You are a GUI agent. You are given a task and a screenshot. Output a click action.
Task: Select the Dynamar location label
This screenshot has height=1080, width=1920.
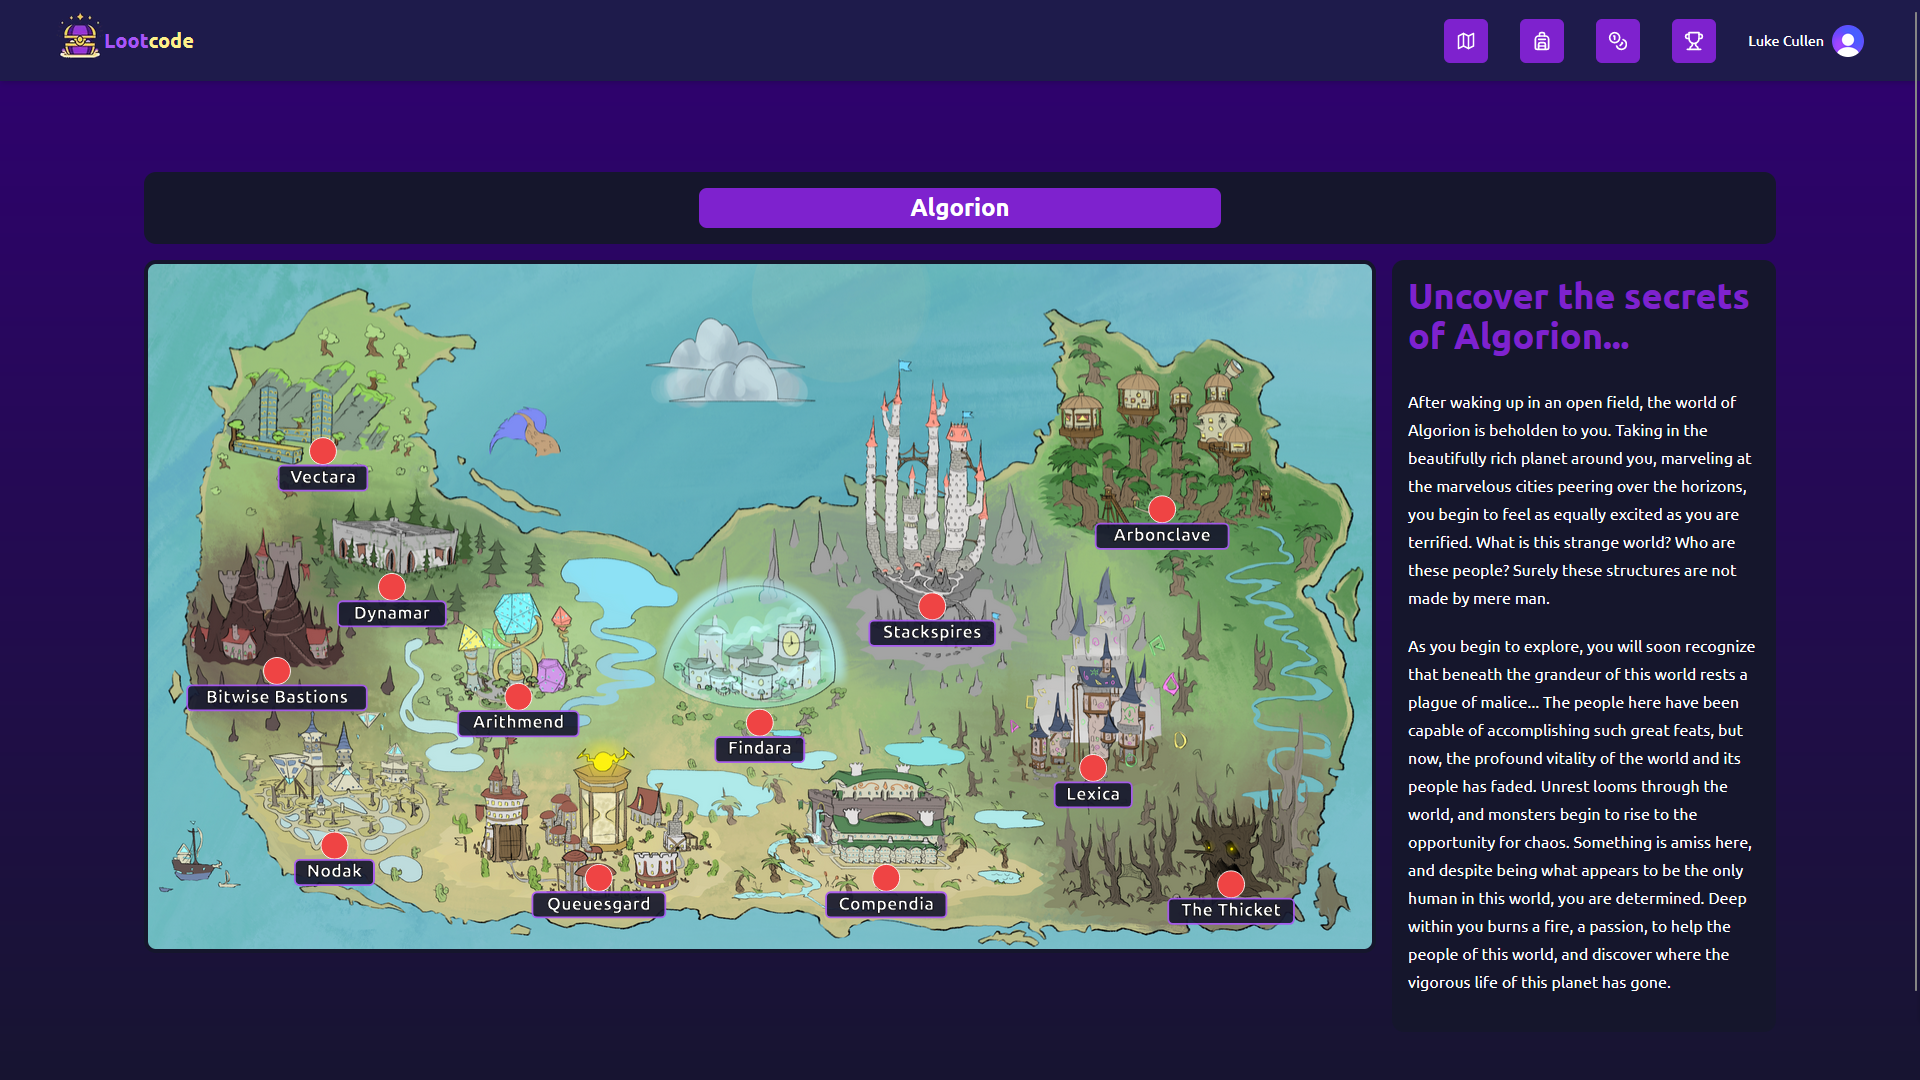(391, 614)
